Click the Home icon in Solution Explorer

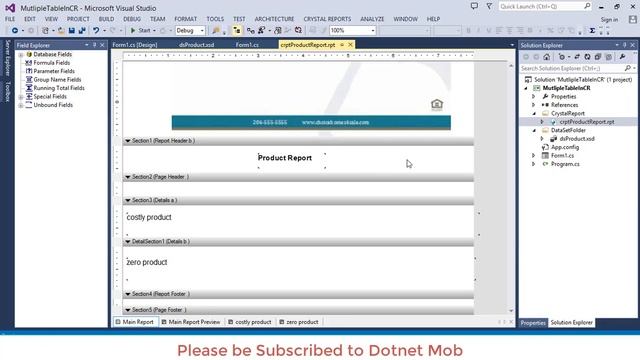coord(547,57)
